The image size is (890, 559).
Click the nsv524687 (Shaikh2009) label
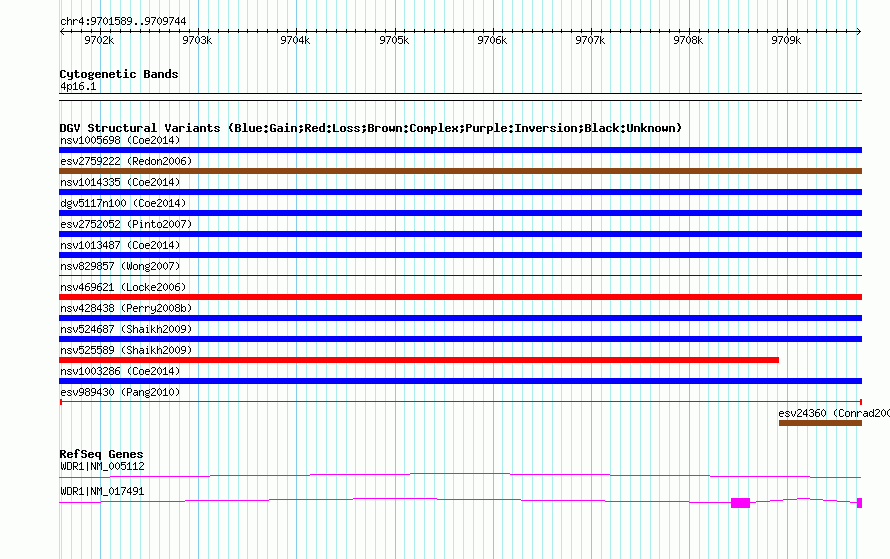(x=126, y=329)
